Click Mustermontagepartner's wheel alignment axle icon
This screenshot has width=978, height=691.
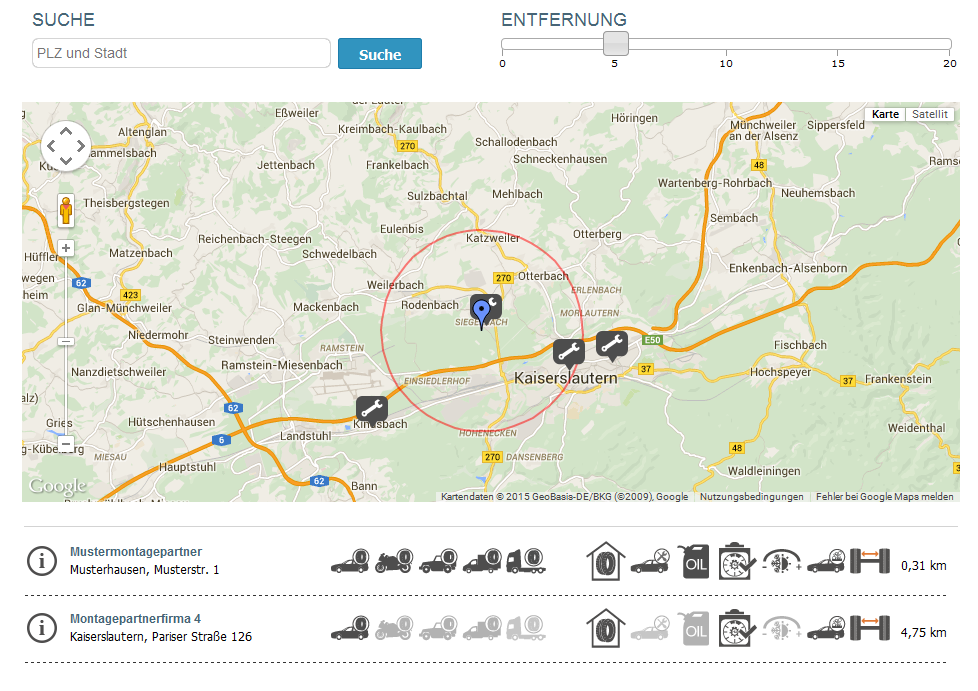point(869,562)
